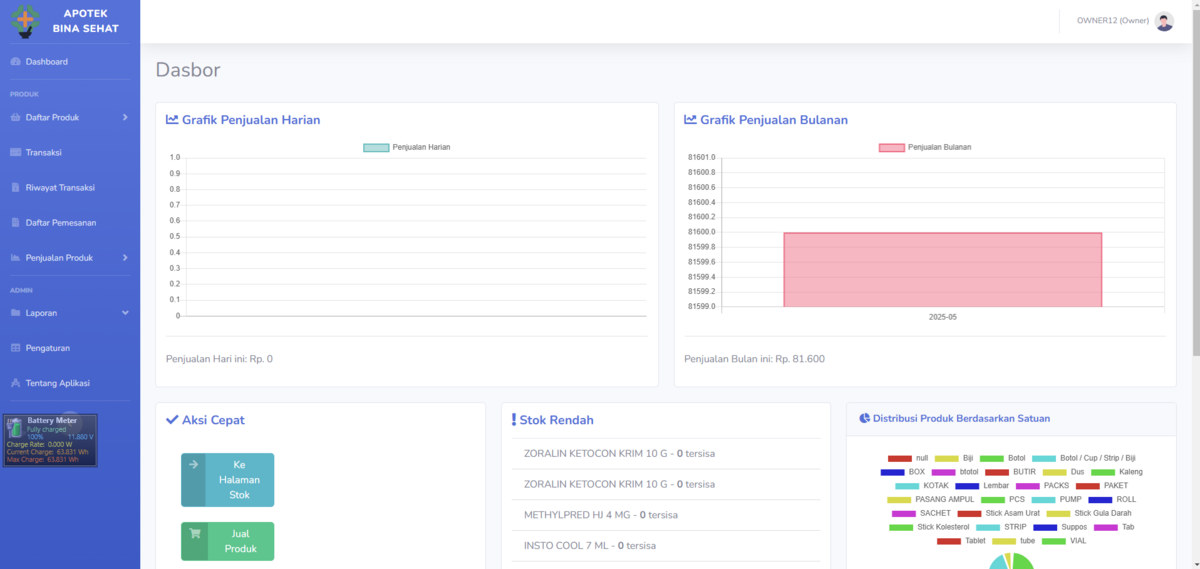The image size is (1200, 569).
Task: Click the Battery Meter widget icon
Action: [x=14, y=428]
